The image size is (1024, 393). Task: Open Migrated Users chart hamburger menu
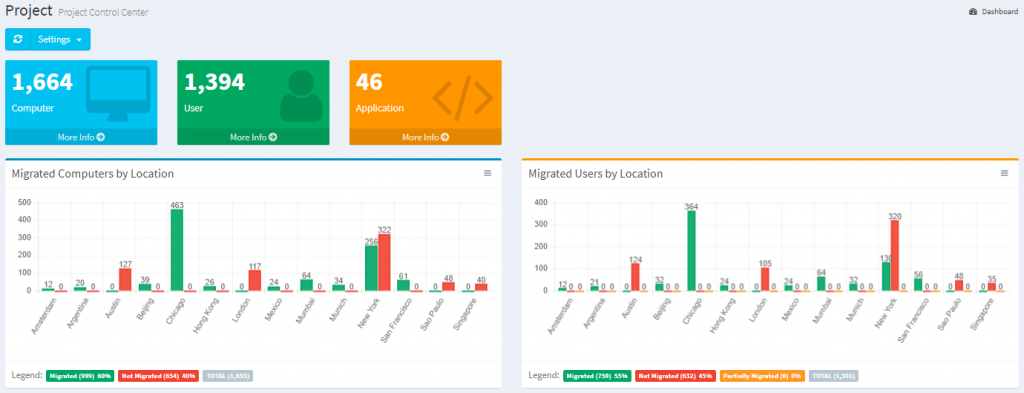pyautogui.click(x=1004, y=173)
